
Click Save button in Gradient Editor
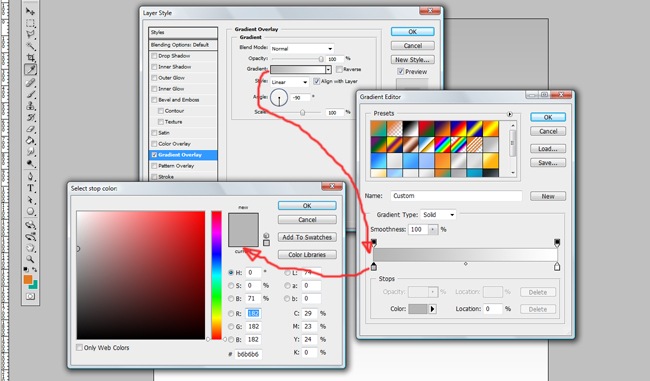coord(548,163)
